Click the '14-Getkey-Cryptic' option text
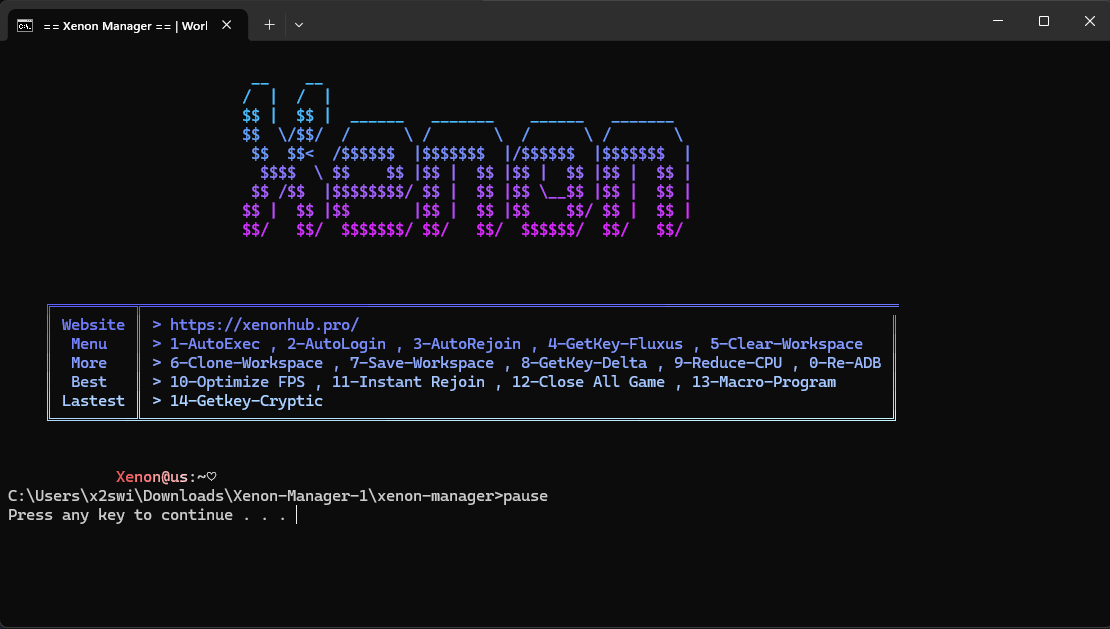Viewport: 1110px width, 629px height. click(x=246, y=401)
